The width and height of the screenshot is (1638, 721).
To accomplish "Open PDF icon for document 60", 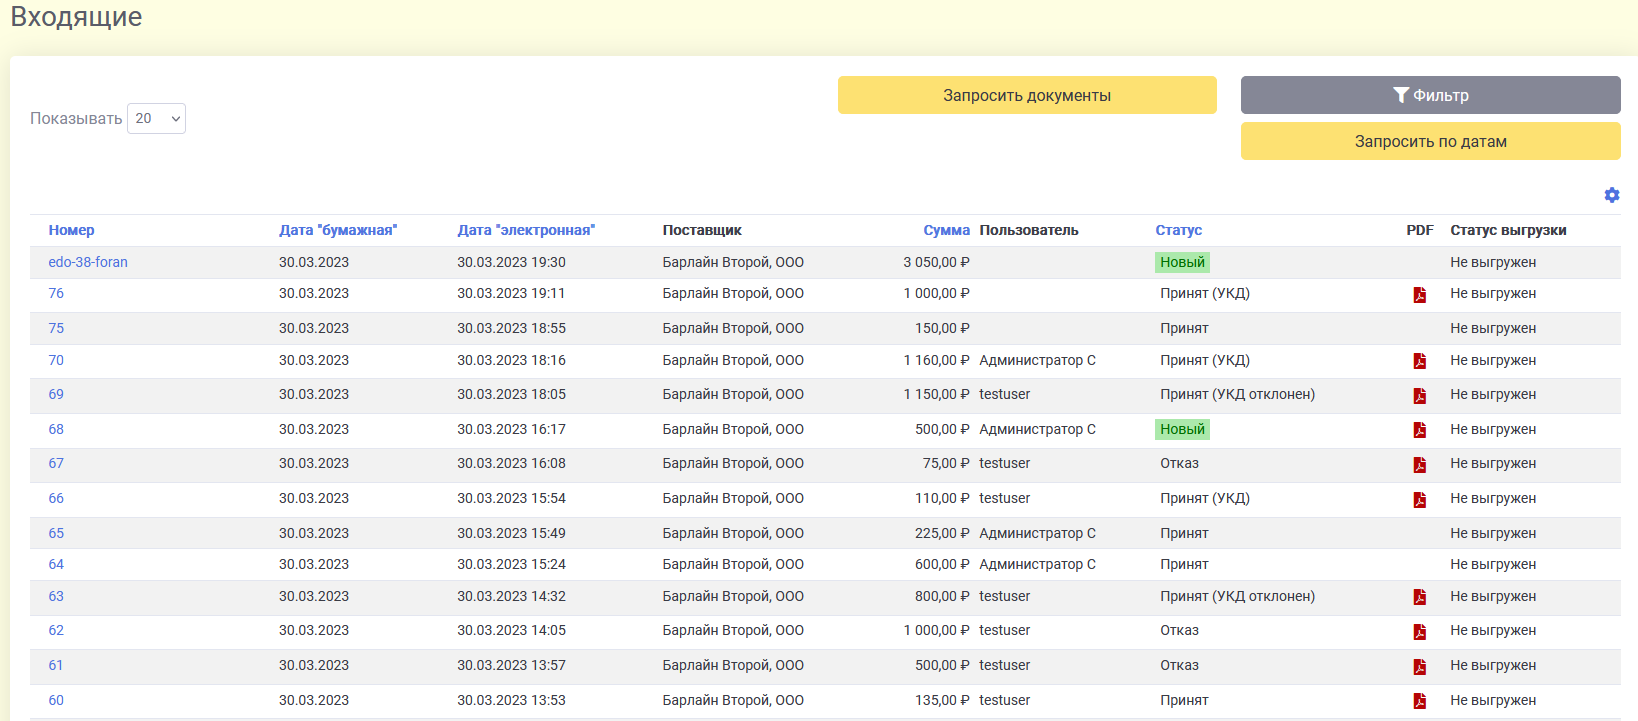I will click(1419, 701).
